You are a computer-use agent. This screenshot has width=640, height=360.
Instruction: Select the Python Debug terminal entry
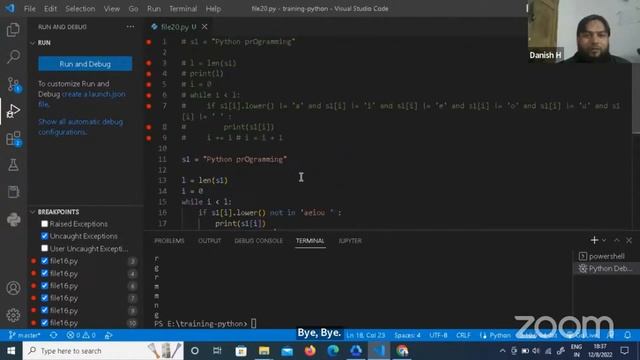click(x=606, y=269)
